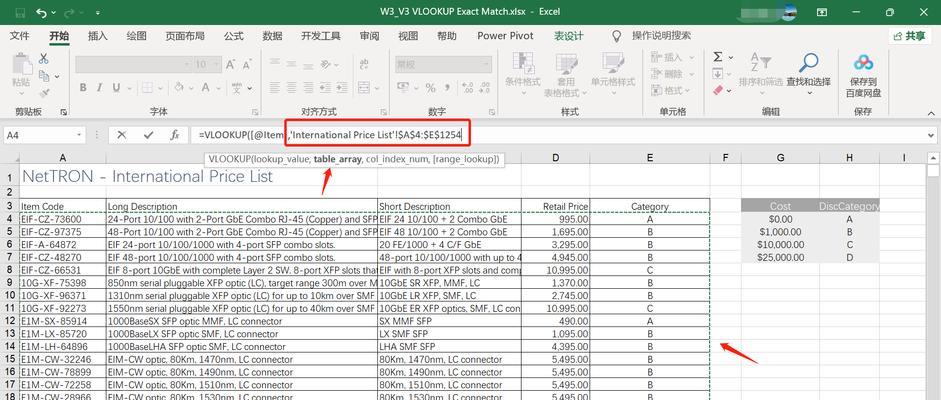The width and height of the screenshot is (941, 400).
Task: Switch to the Power Pivot tab
Action: pyautogui.click(x=505, y=36)
